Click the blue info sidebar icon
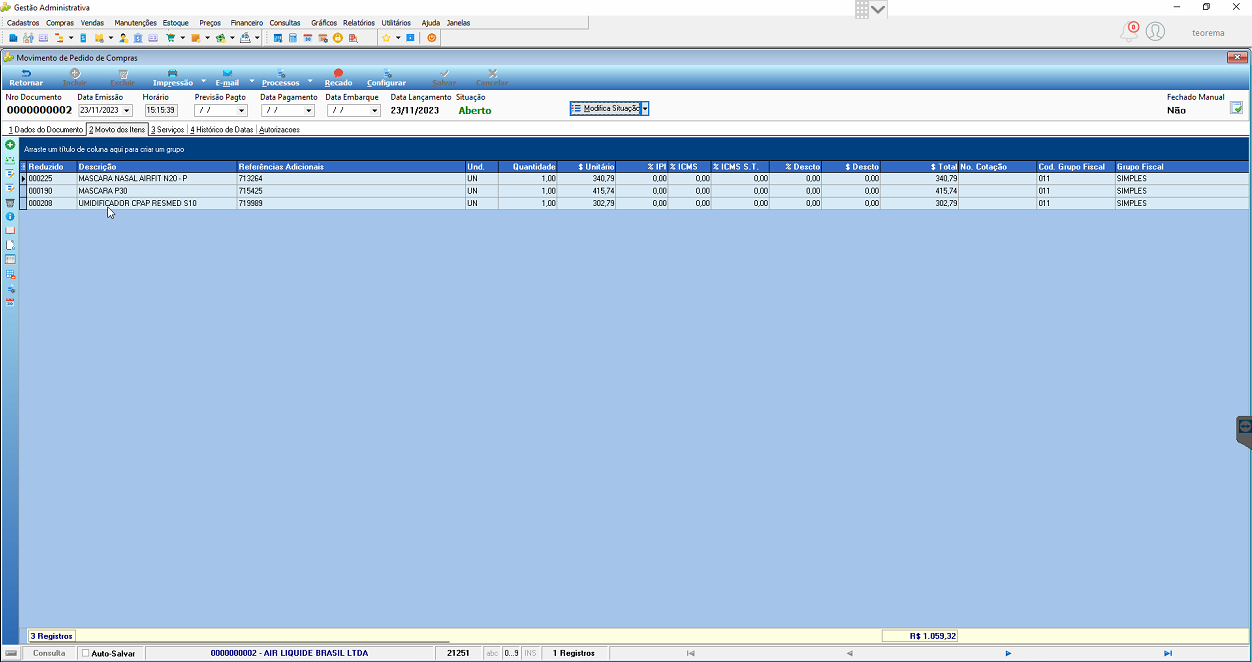 pos(10,216)
